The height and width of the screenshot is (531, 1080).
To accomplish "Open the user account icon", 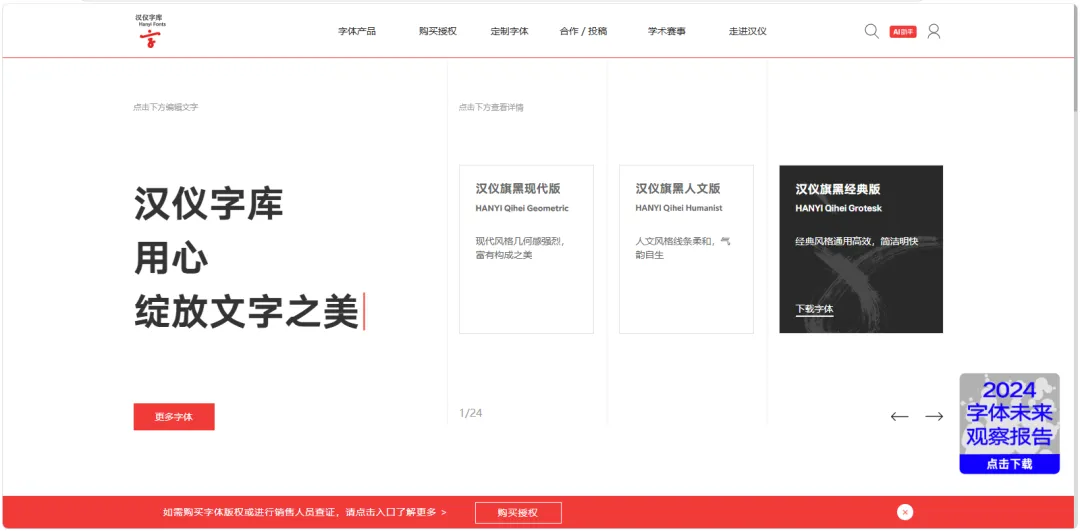I will [x=933, y=32].
